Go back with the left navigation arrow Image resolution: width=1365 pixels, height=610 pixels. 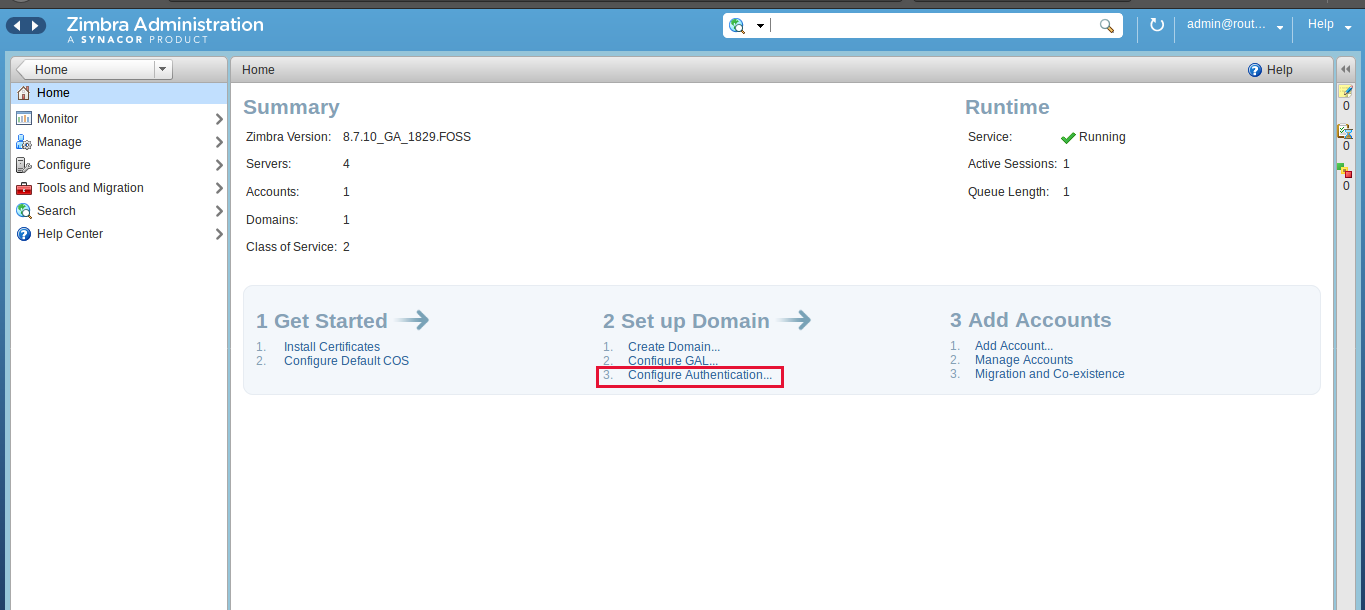coord(16,26)
